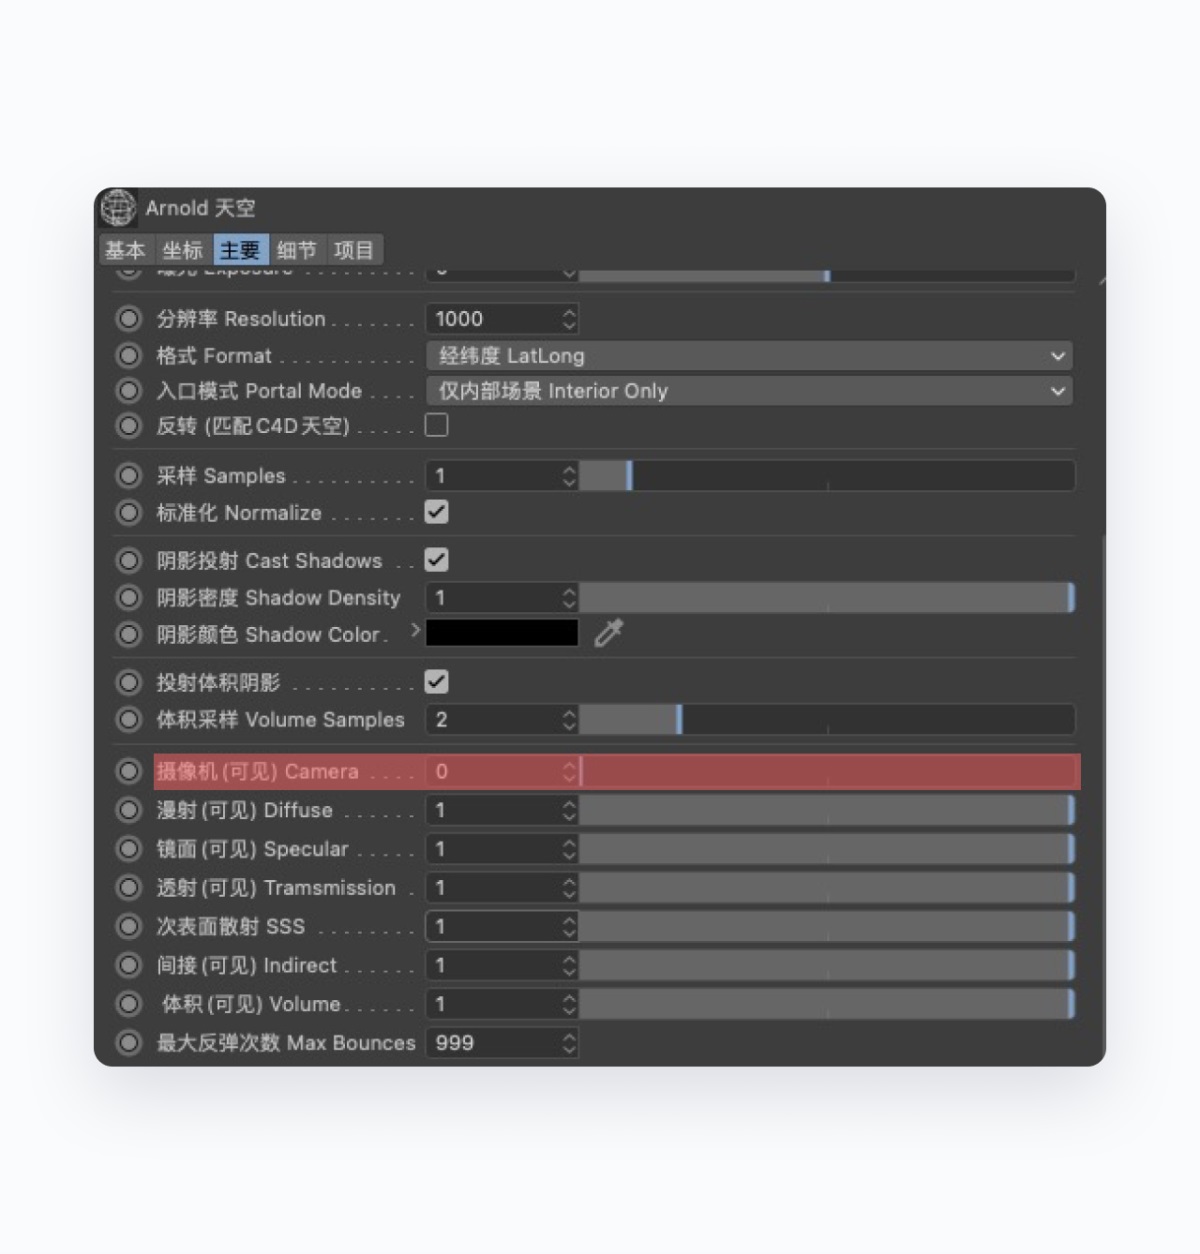Click keyframe circle beside Shadow Density

pyautogui.click(x=128, y=598)
